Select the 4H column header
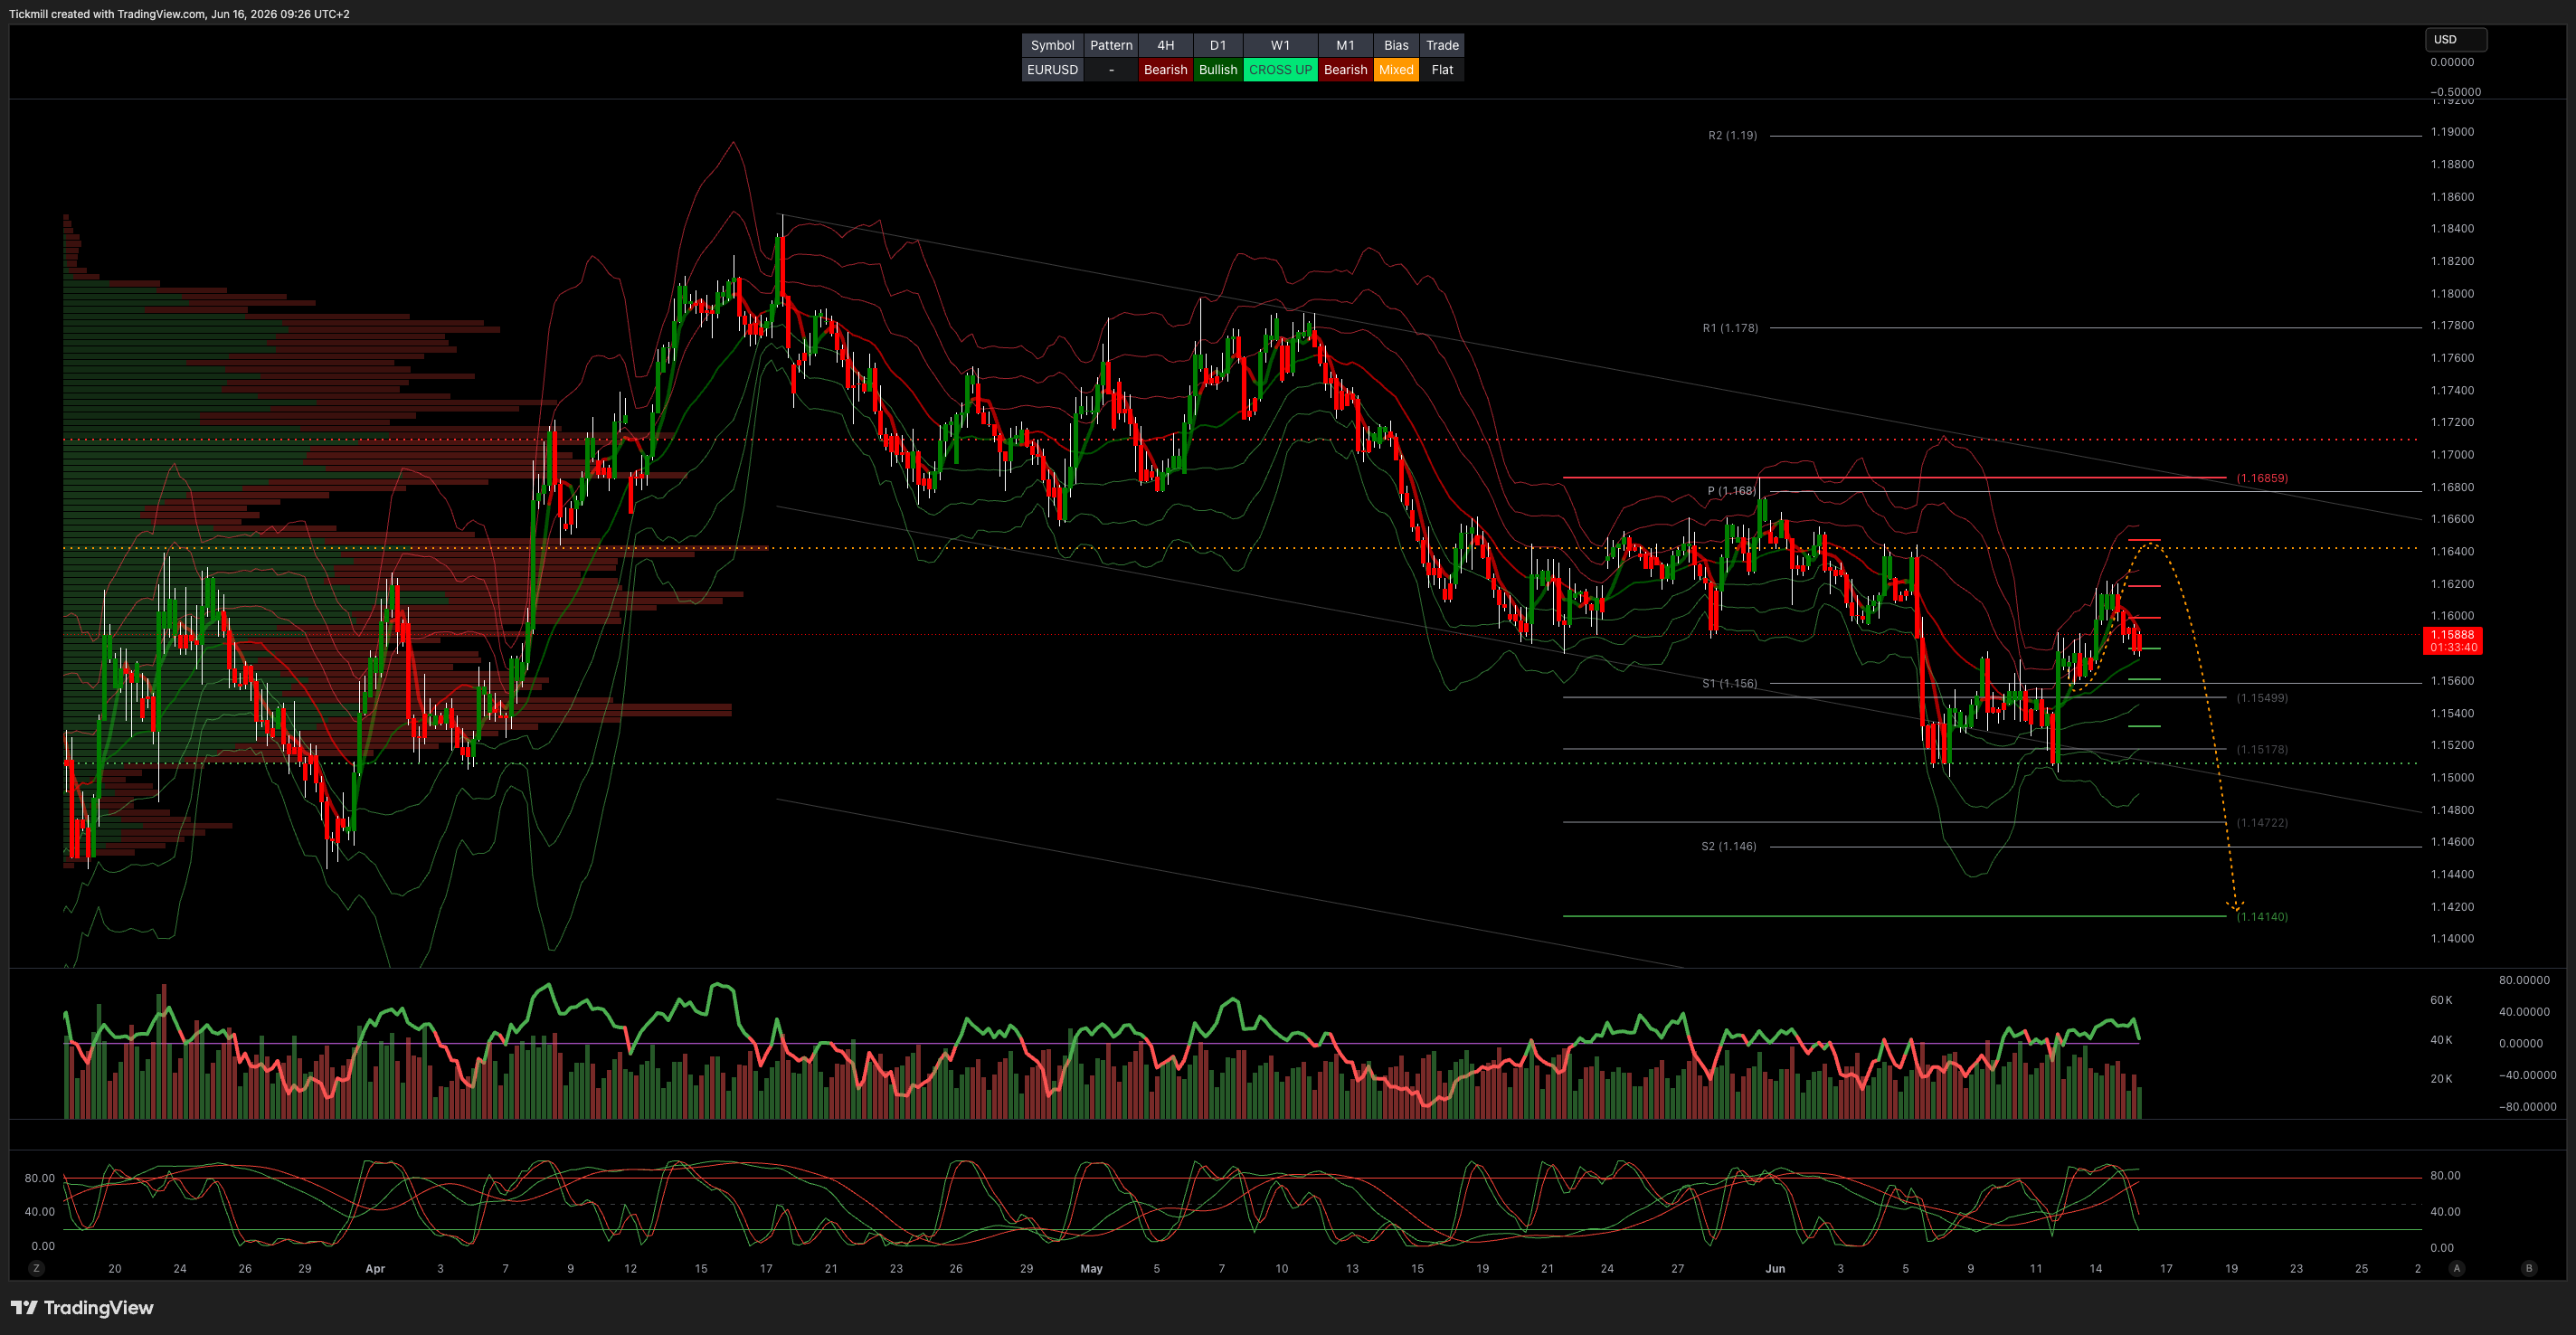 point(1165,45)
